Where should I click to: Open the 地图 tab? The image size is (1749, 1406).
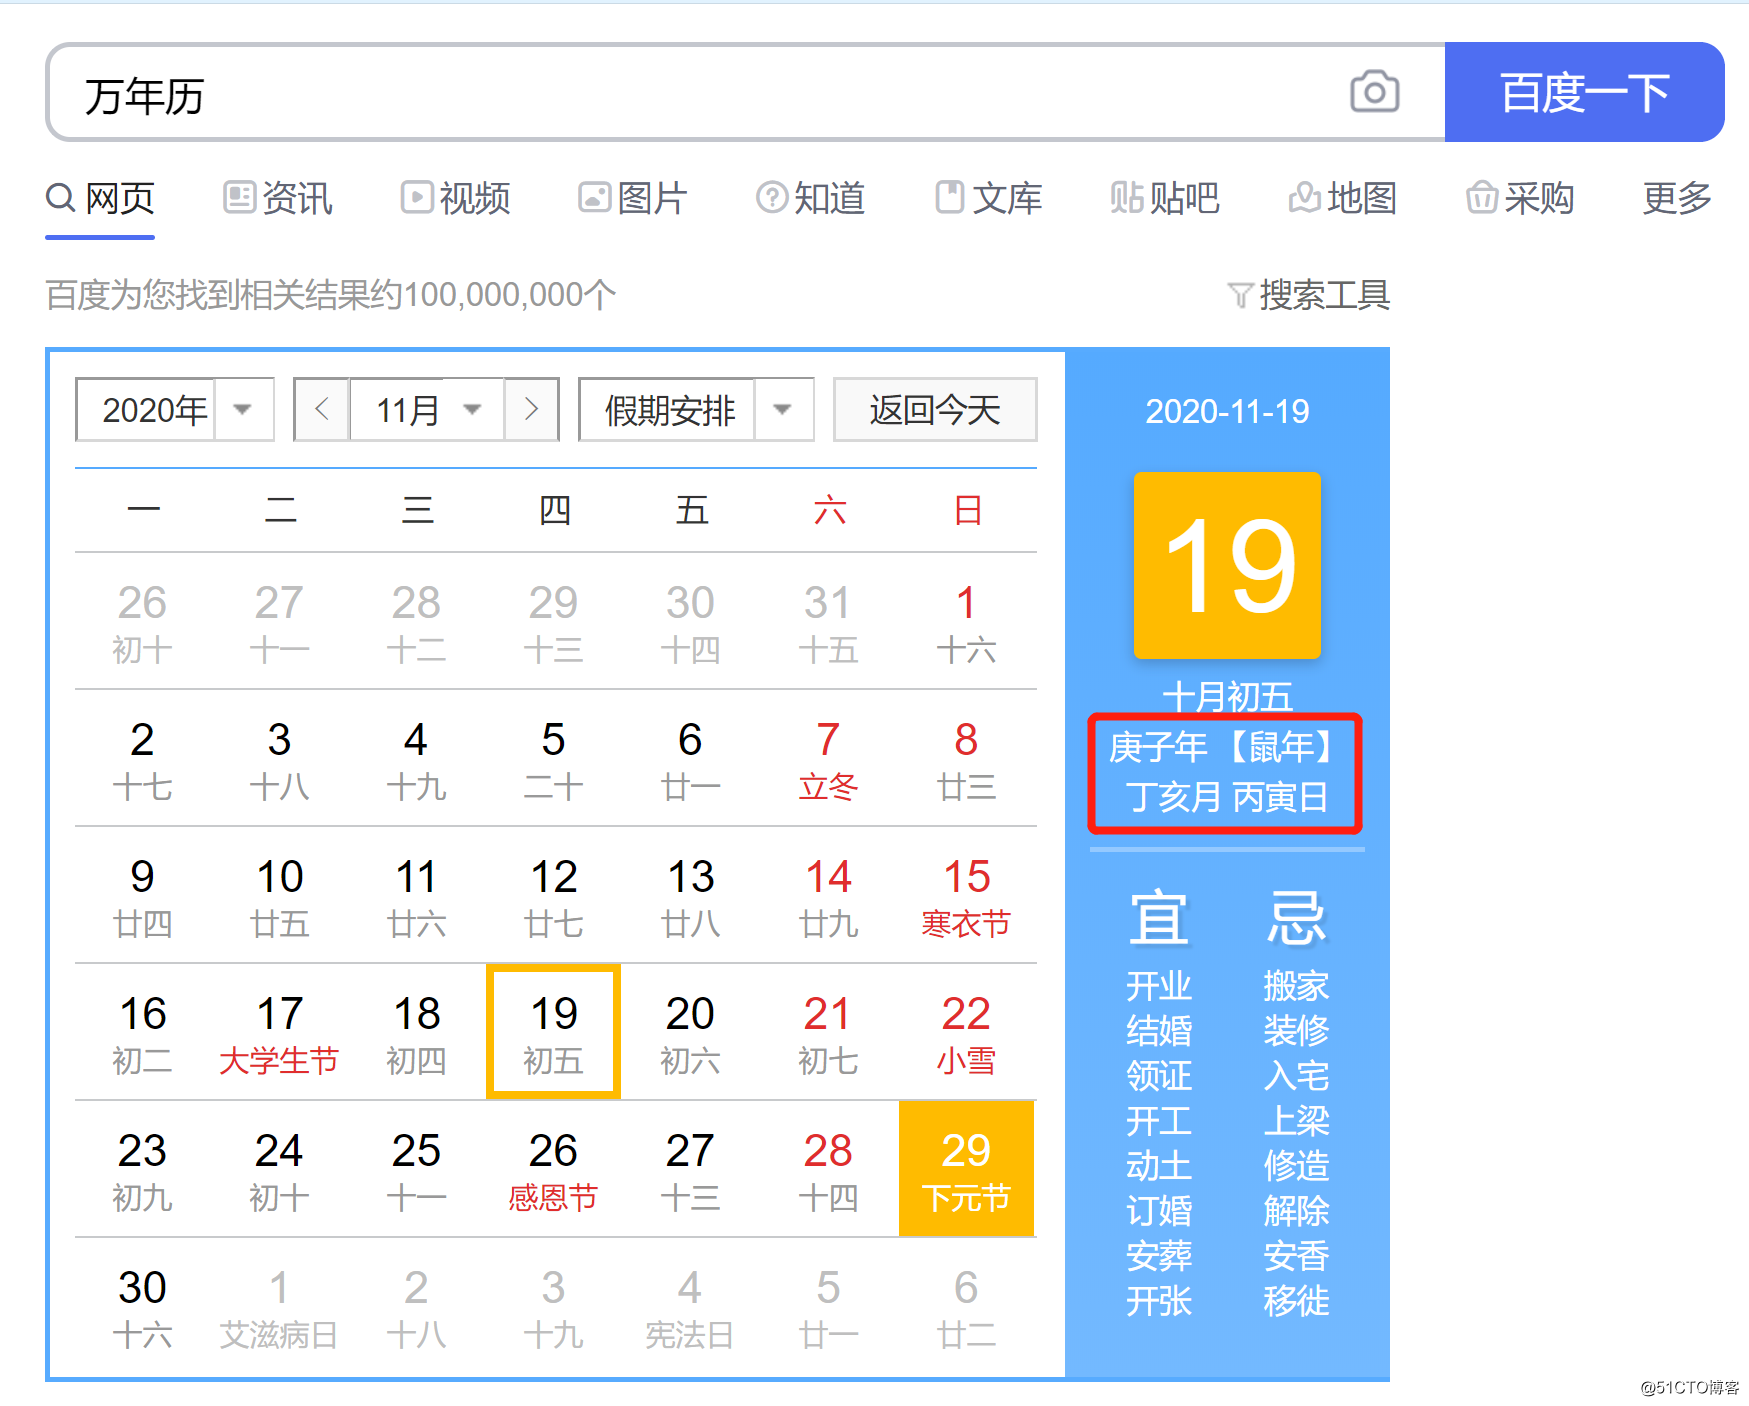coord(1342,198)
